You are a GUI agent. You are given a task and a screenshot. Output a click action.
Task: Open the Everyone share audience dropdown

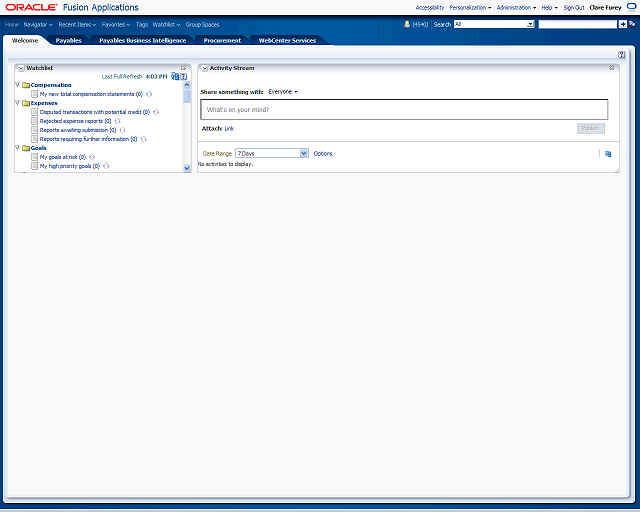coord(283,92)
